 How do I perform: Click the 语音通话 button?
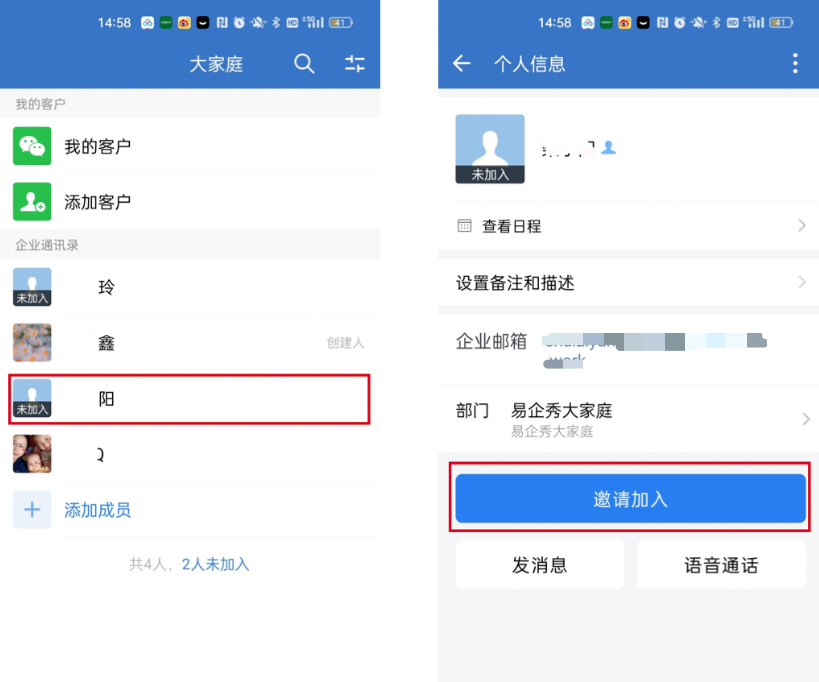point(721,565)
